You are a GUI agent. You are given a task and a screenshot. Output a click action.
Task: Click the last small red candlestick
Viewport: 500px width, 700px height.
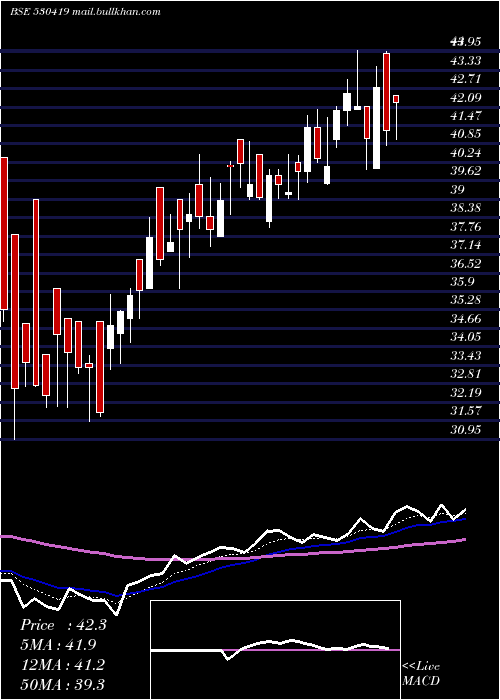click(396, 99)
